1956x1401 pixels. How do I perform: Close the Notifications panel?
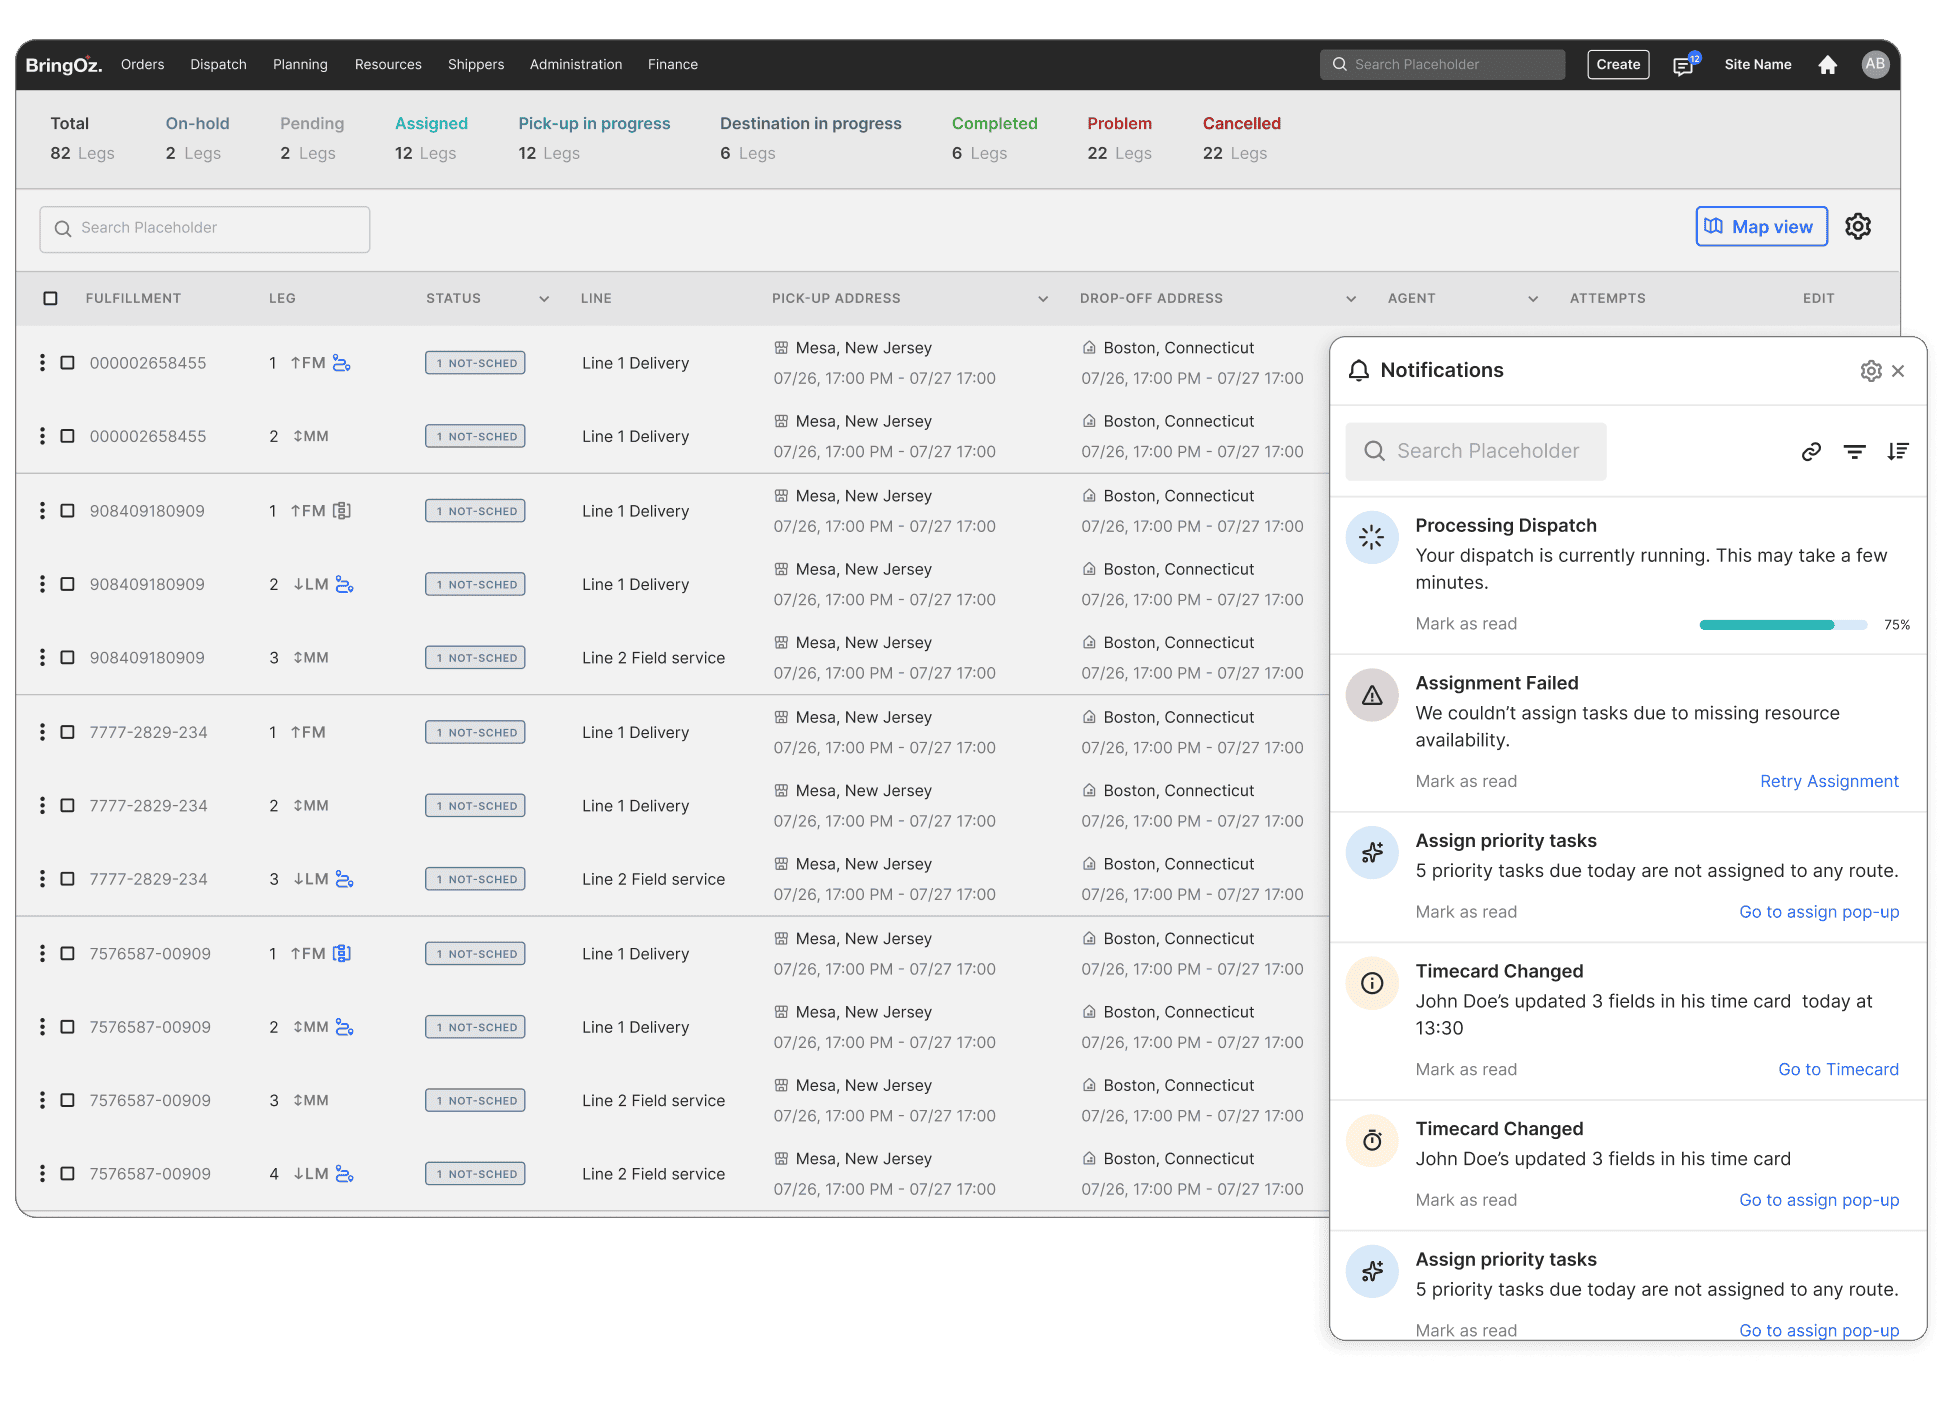1898,371
